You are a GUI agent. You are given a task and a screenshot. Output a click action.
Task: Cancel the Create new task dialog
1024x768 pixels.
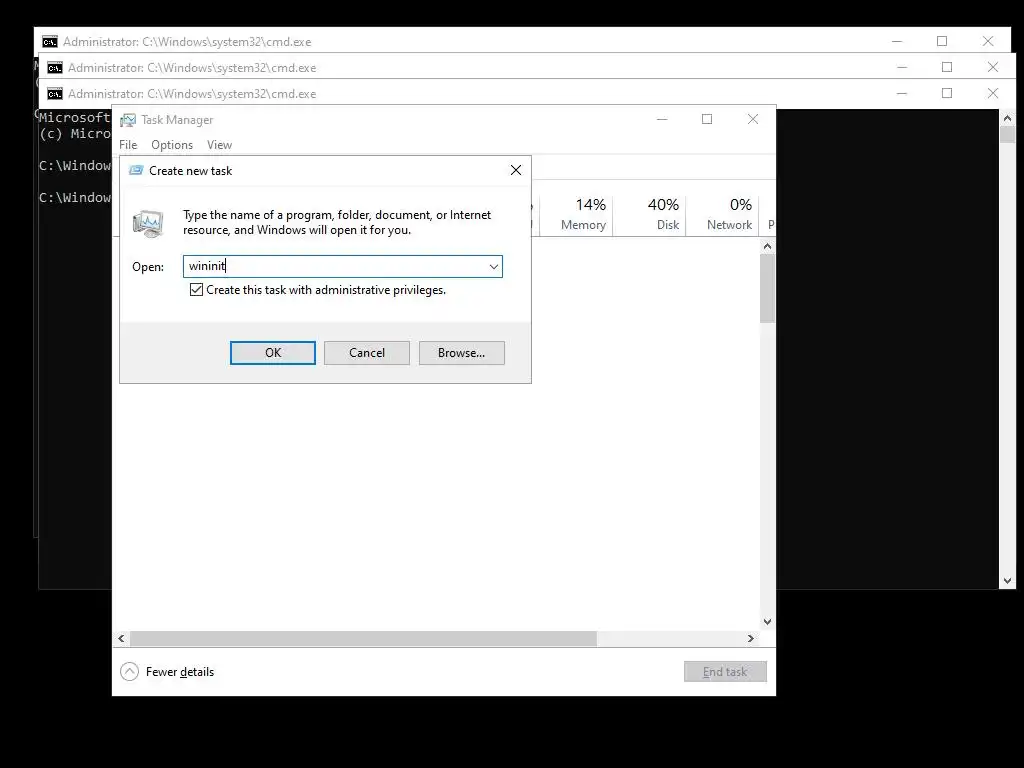366,353
